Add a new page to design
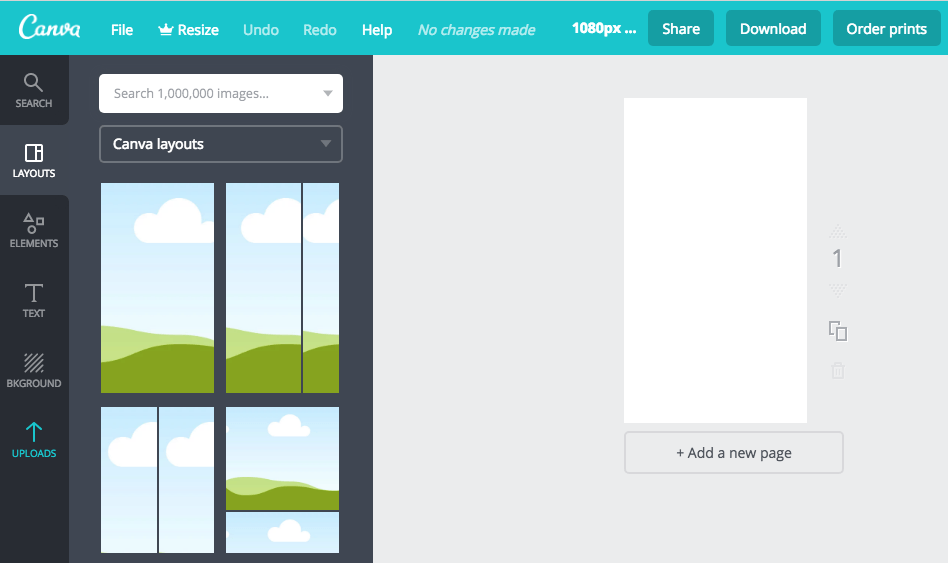The width and height of the screenshot is (948, 563). pyautogui.click(x=734, y=453)
